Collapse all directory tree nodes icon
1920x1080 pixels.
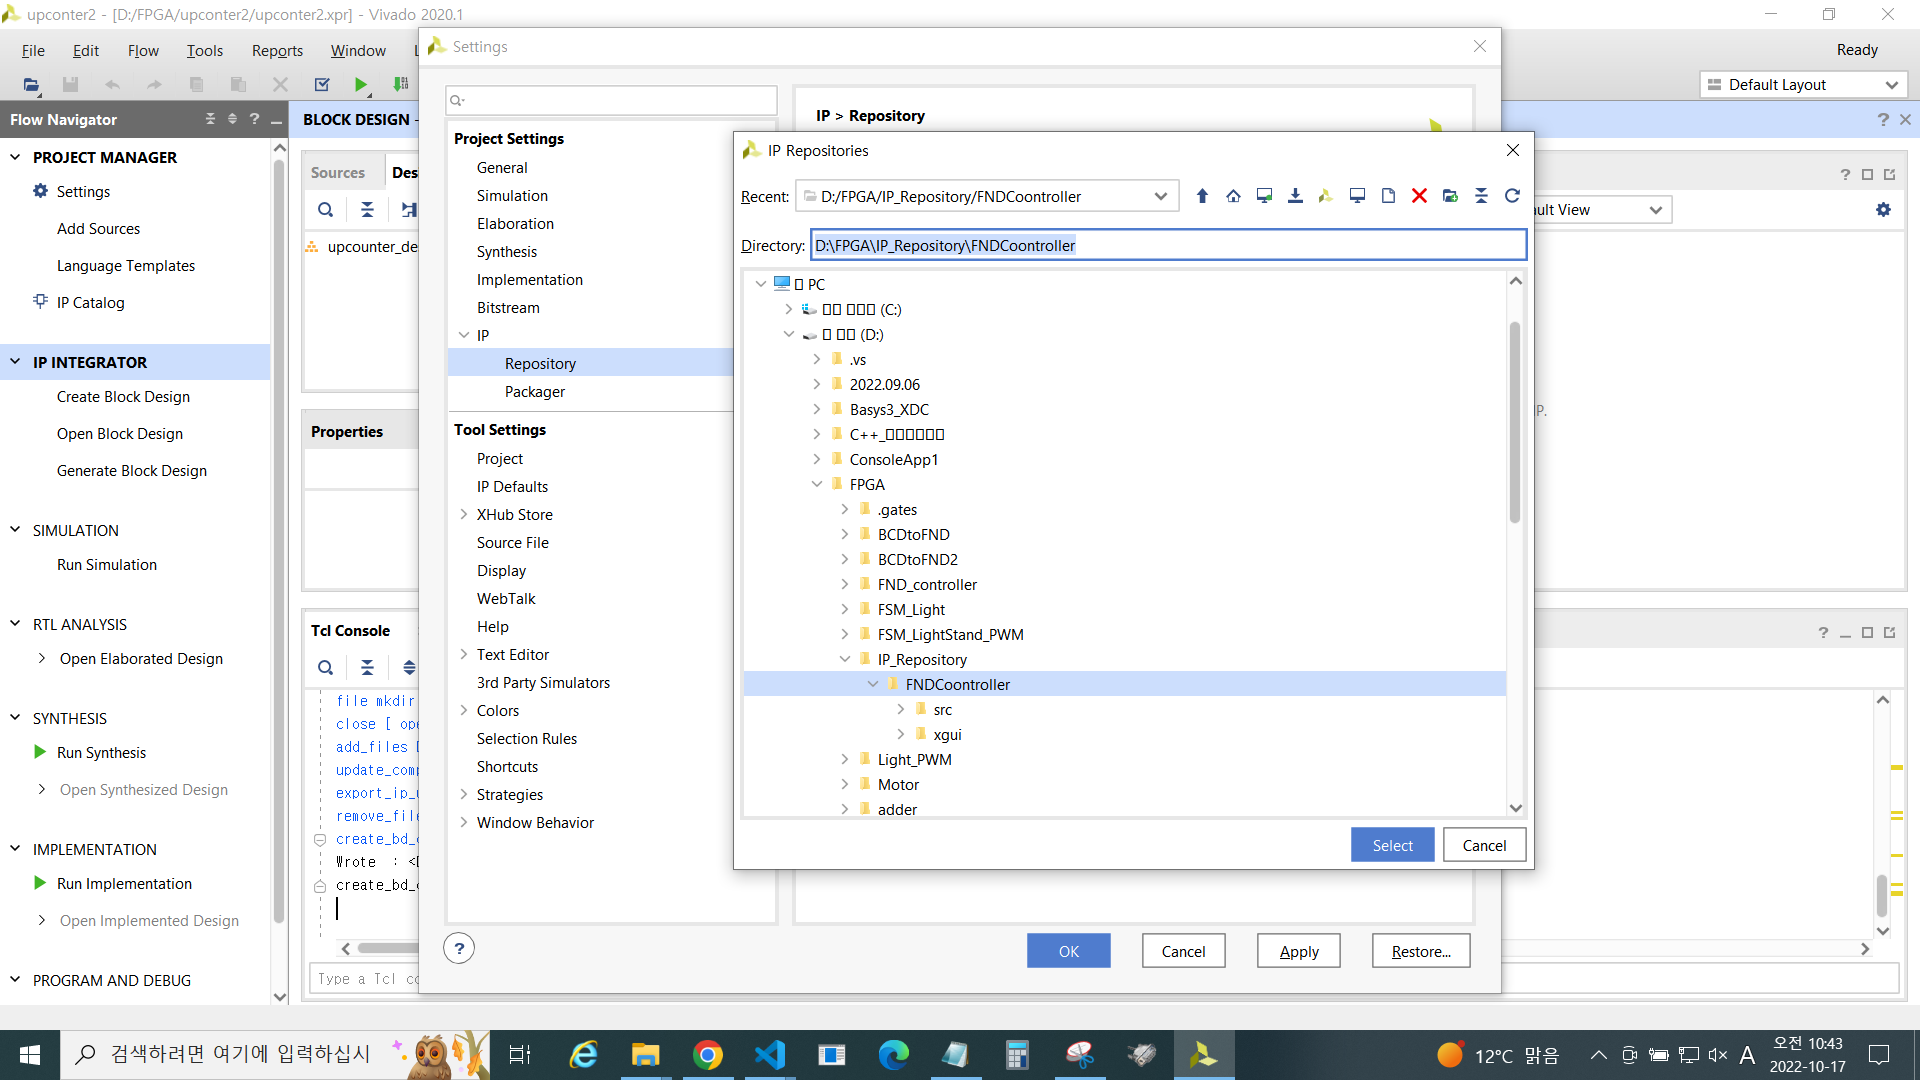click(1481, 196)
